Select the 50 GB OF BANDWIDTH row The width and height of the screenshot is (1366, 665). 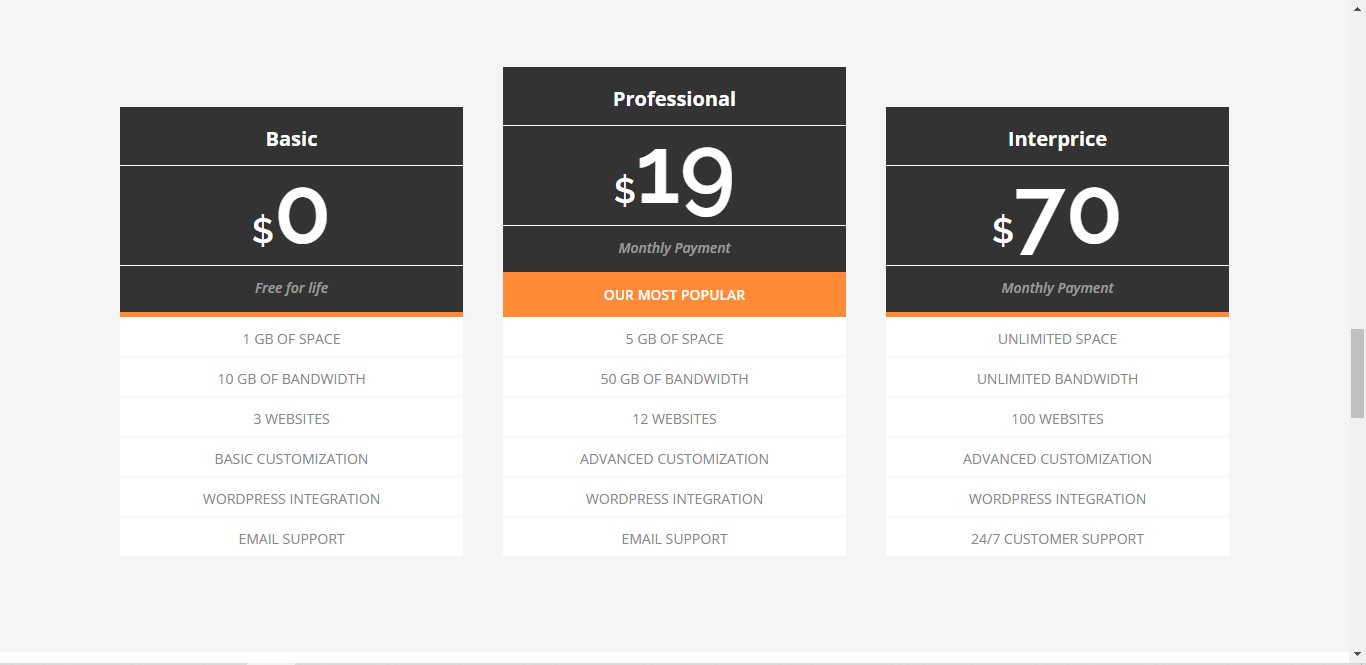point(674,378)
